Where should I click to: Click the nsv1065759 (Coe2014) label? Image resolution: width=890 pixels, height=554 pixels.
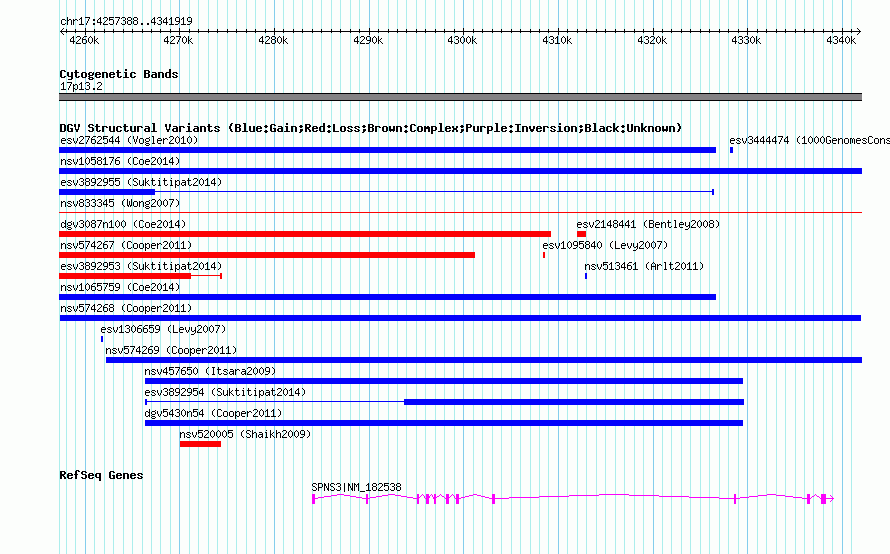pos(120,287)
